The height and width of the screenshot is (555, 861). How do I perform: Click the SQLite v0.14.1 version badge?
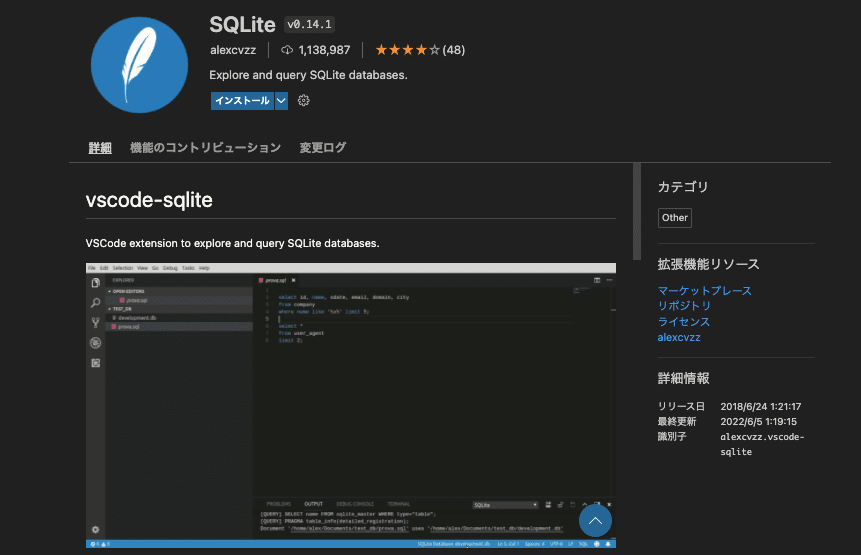pyautogui.click(x=310, y=24)
